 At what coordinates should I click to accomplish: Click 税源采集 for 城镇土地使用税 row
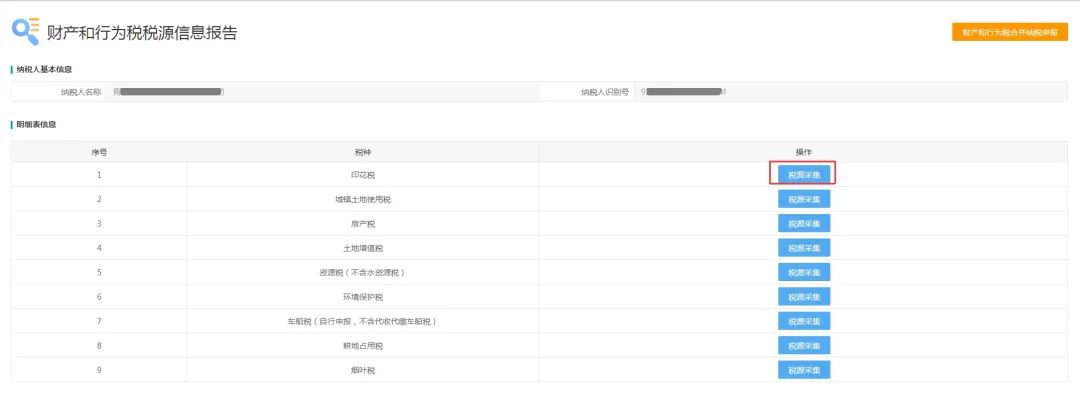click(804, 199)
